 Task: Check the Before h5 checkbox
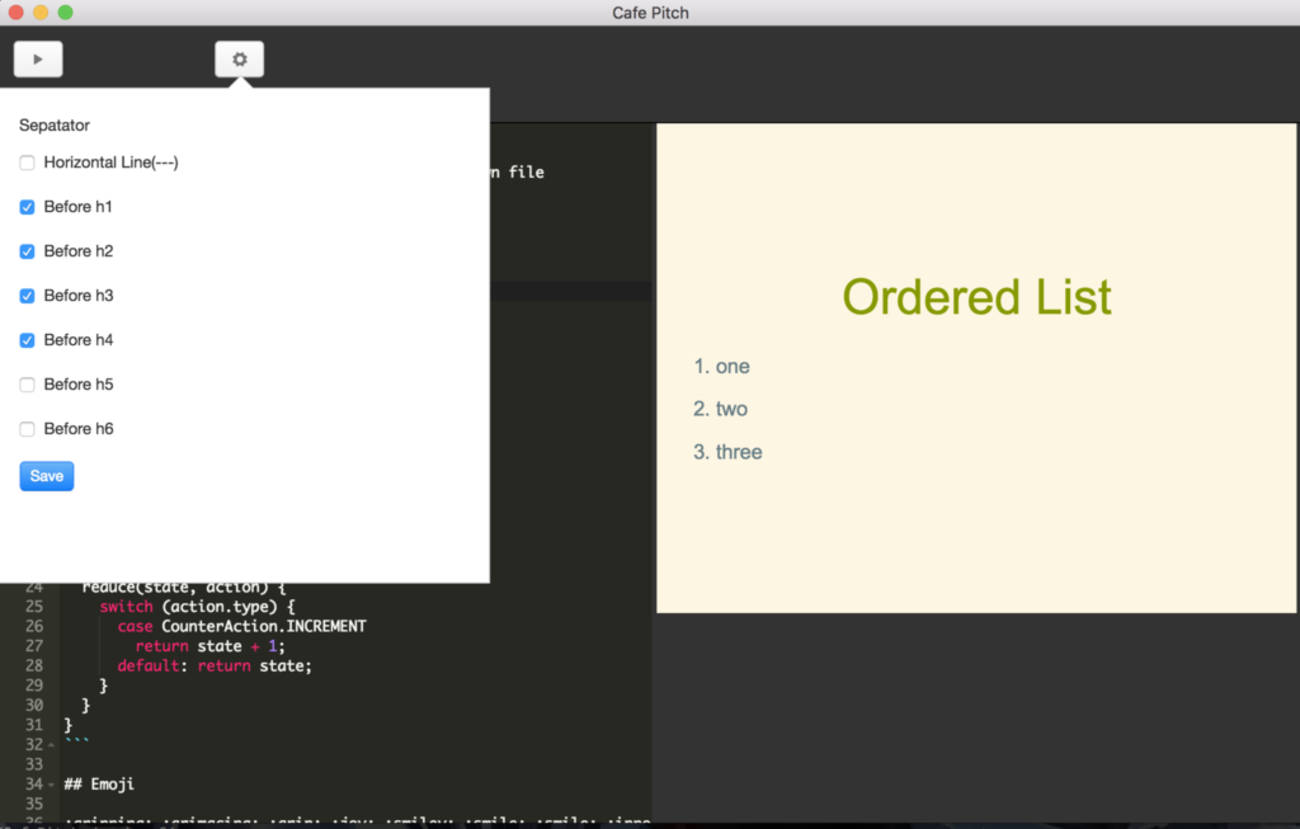27,385
